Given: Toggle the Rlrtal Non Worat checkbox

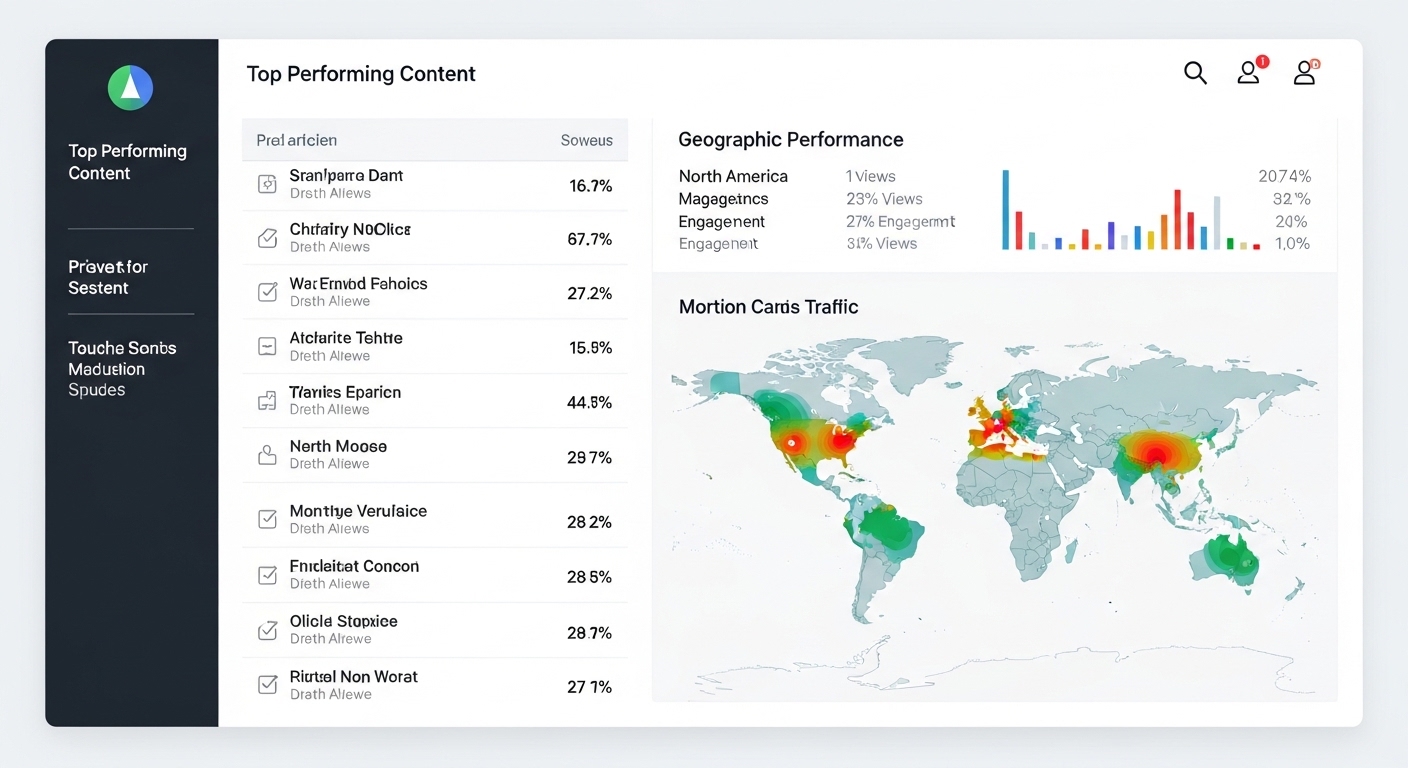Looking at the screenshot, I should (x=267, y=685).
